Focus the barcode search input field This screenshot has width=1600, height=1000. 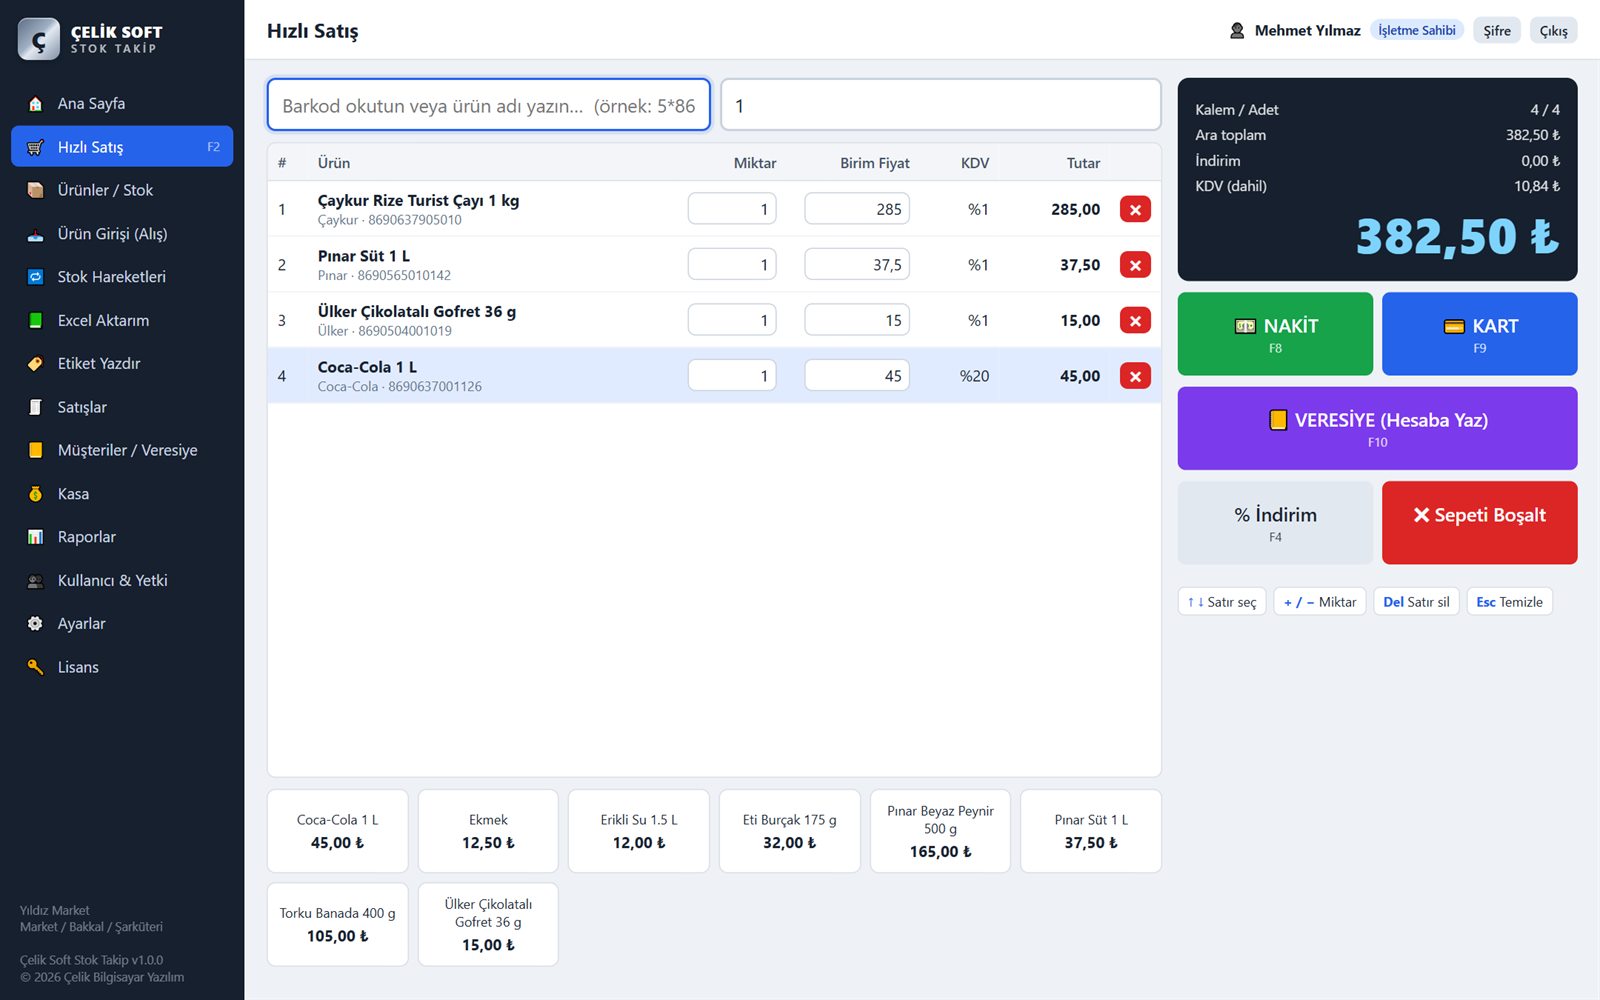point(489,105)
